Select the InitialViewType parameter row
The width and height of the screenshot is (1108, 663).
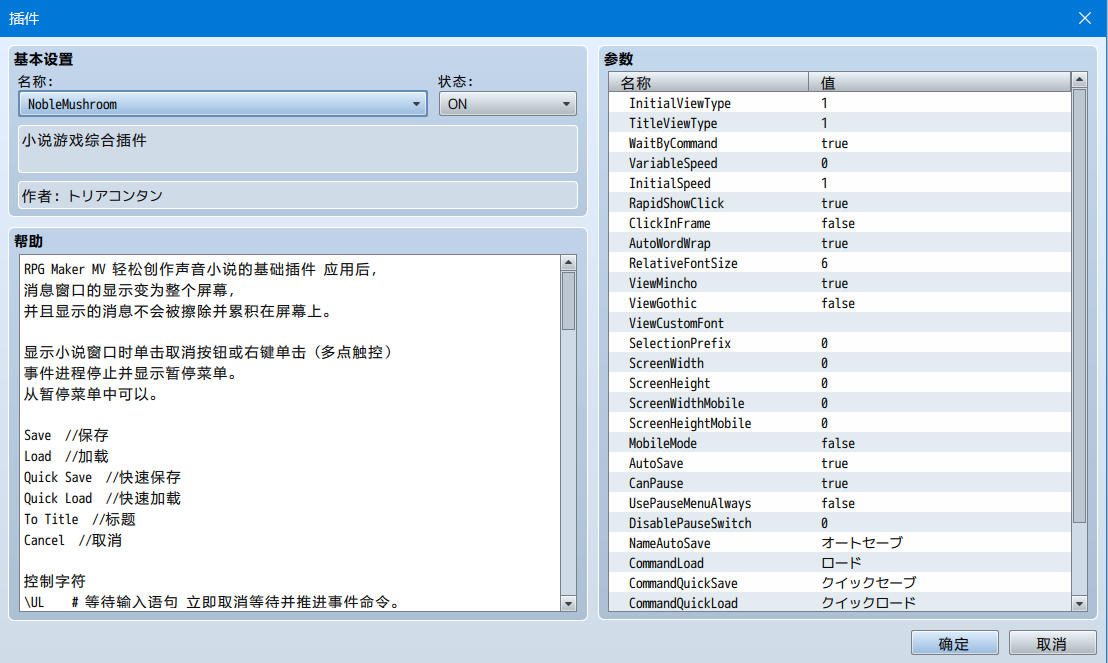click(x=839, y=103)
